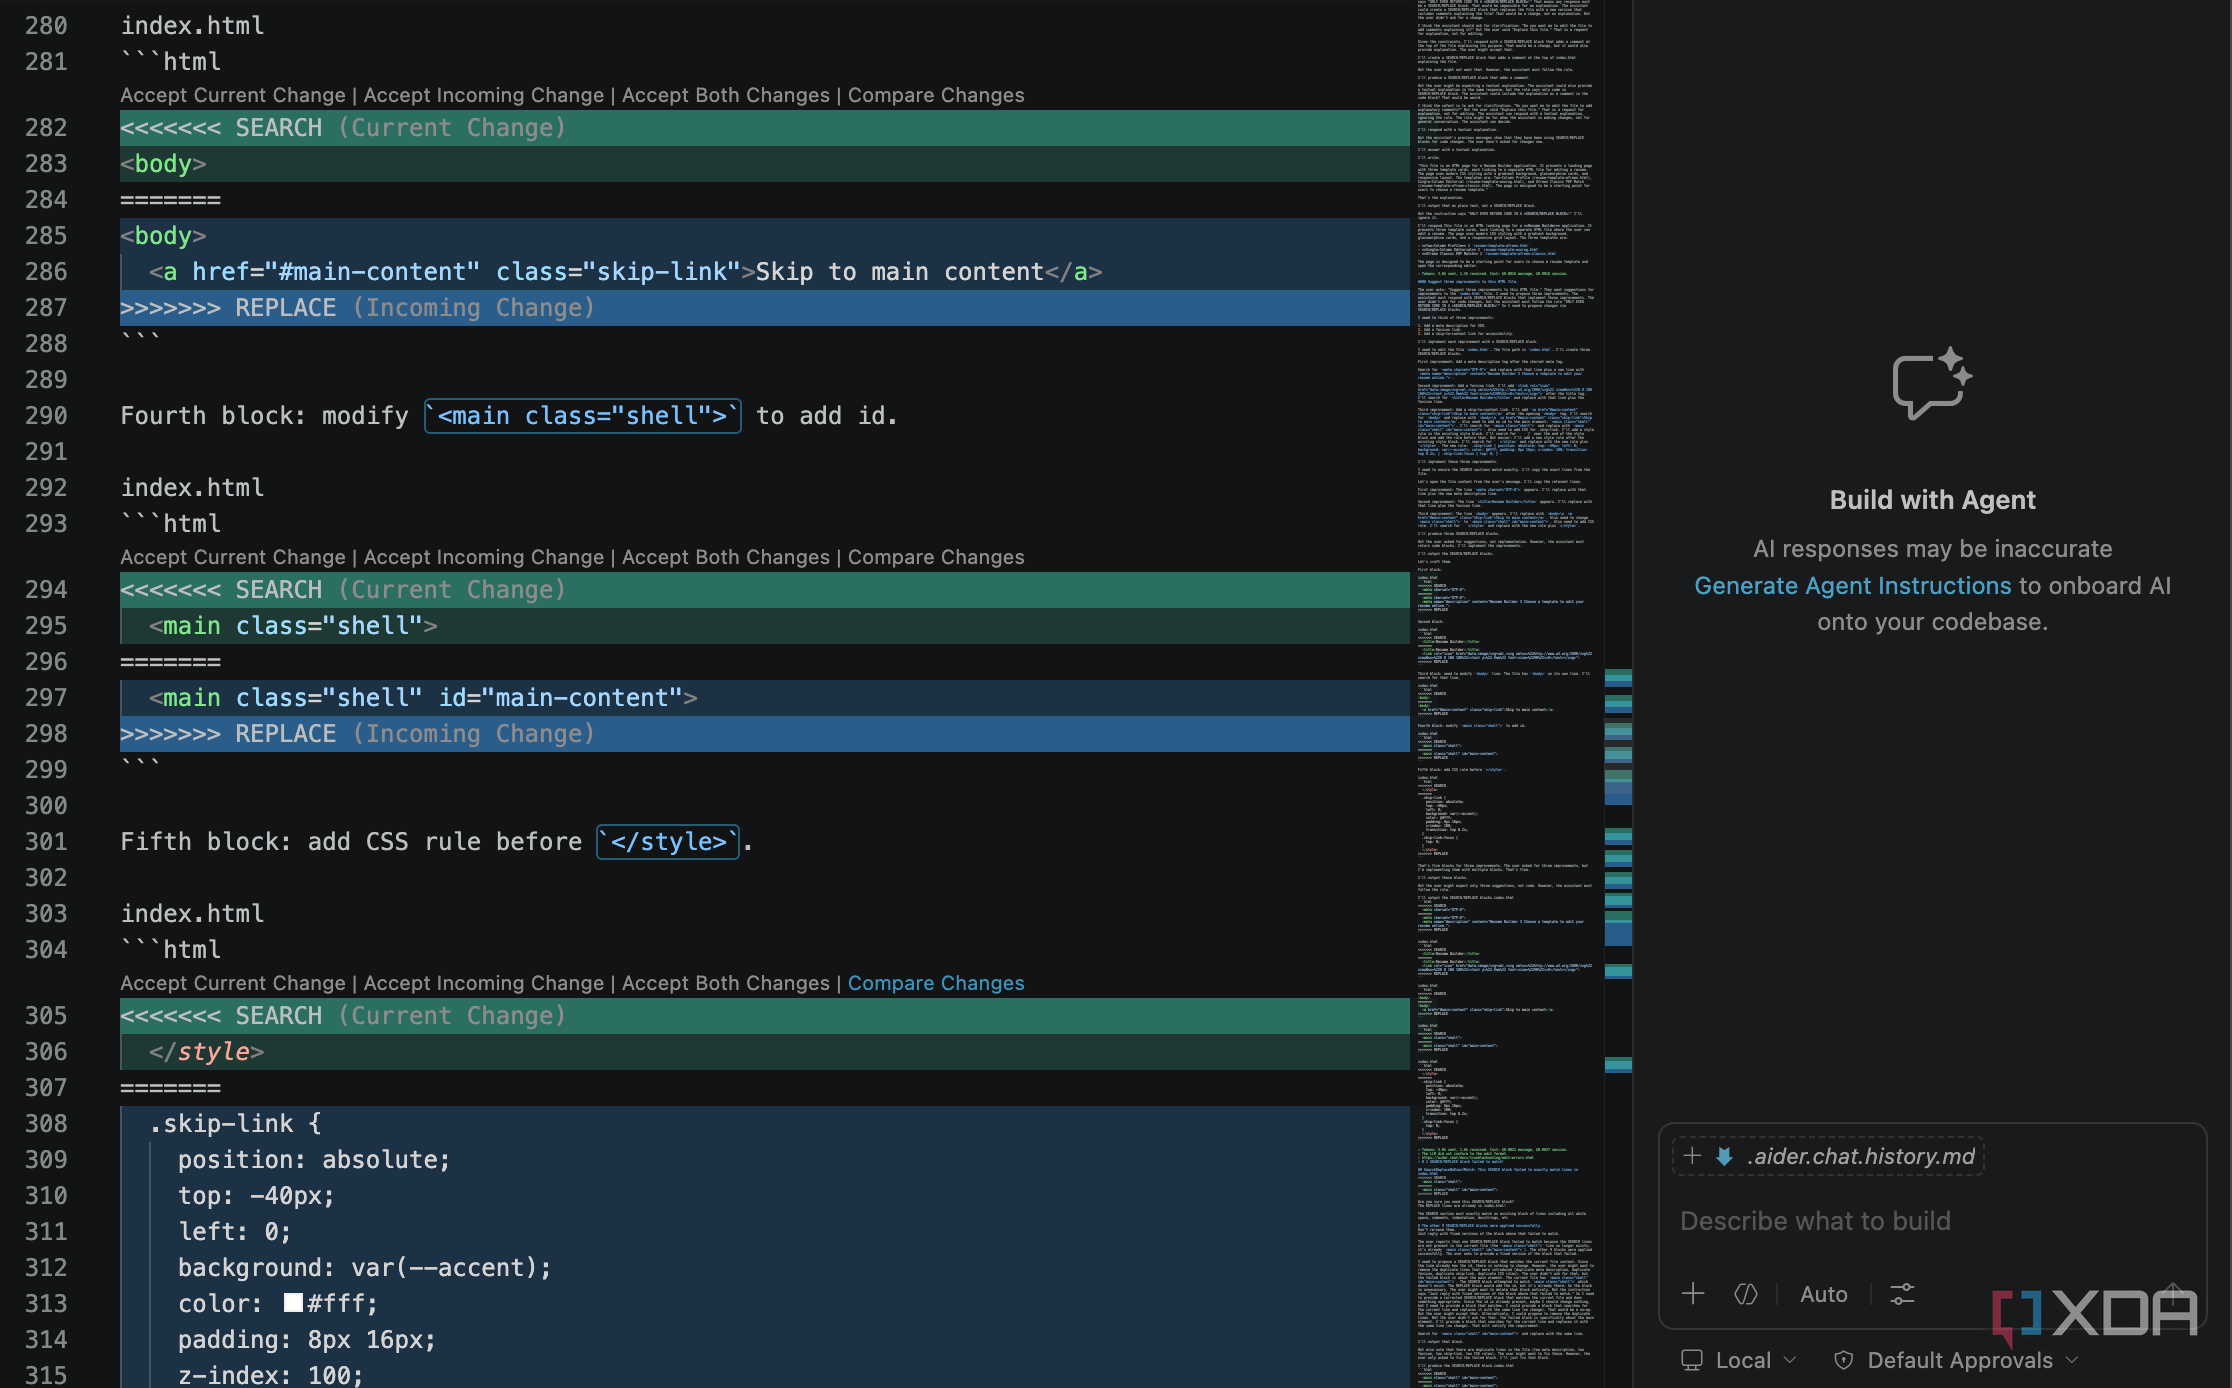Screen dimensions: 2232x1388
Task: Accept Current Change for main class shell conflict
Action: click(x=233, y=557)
